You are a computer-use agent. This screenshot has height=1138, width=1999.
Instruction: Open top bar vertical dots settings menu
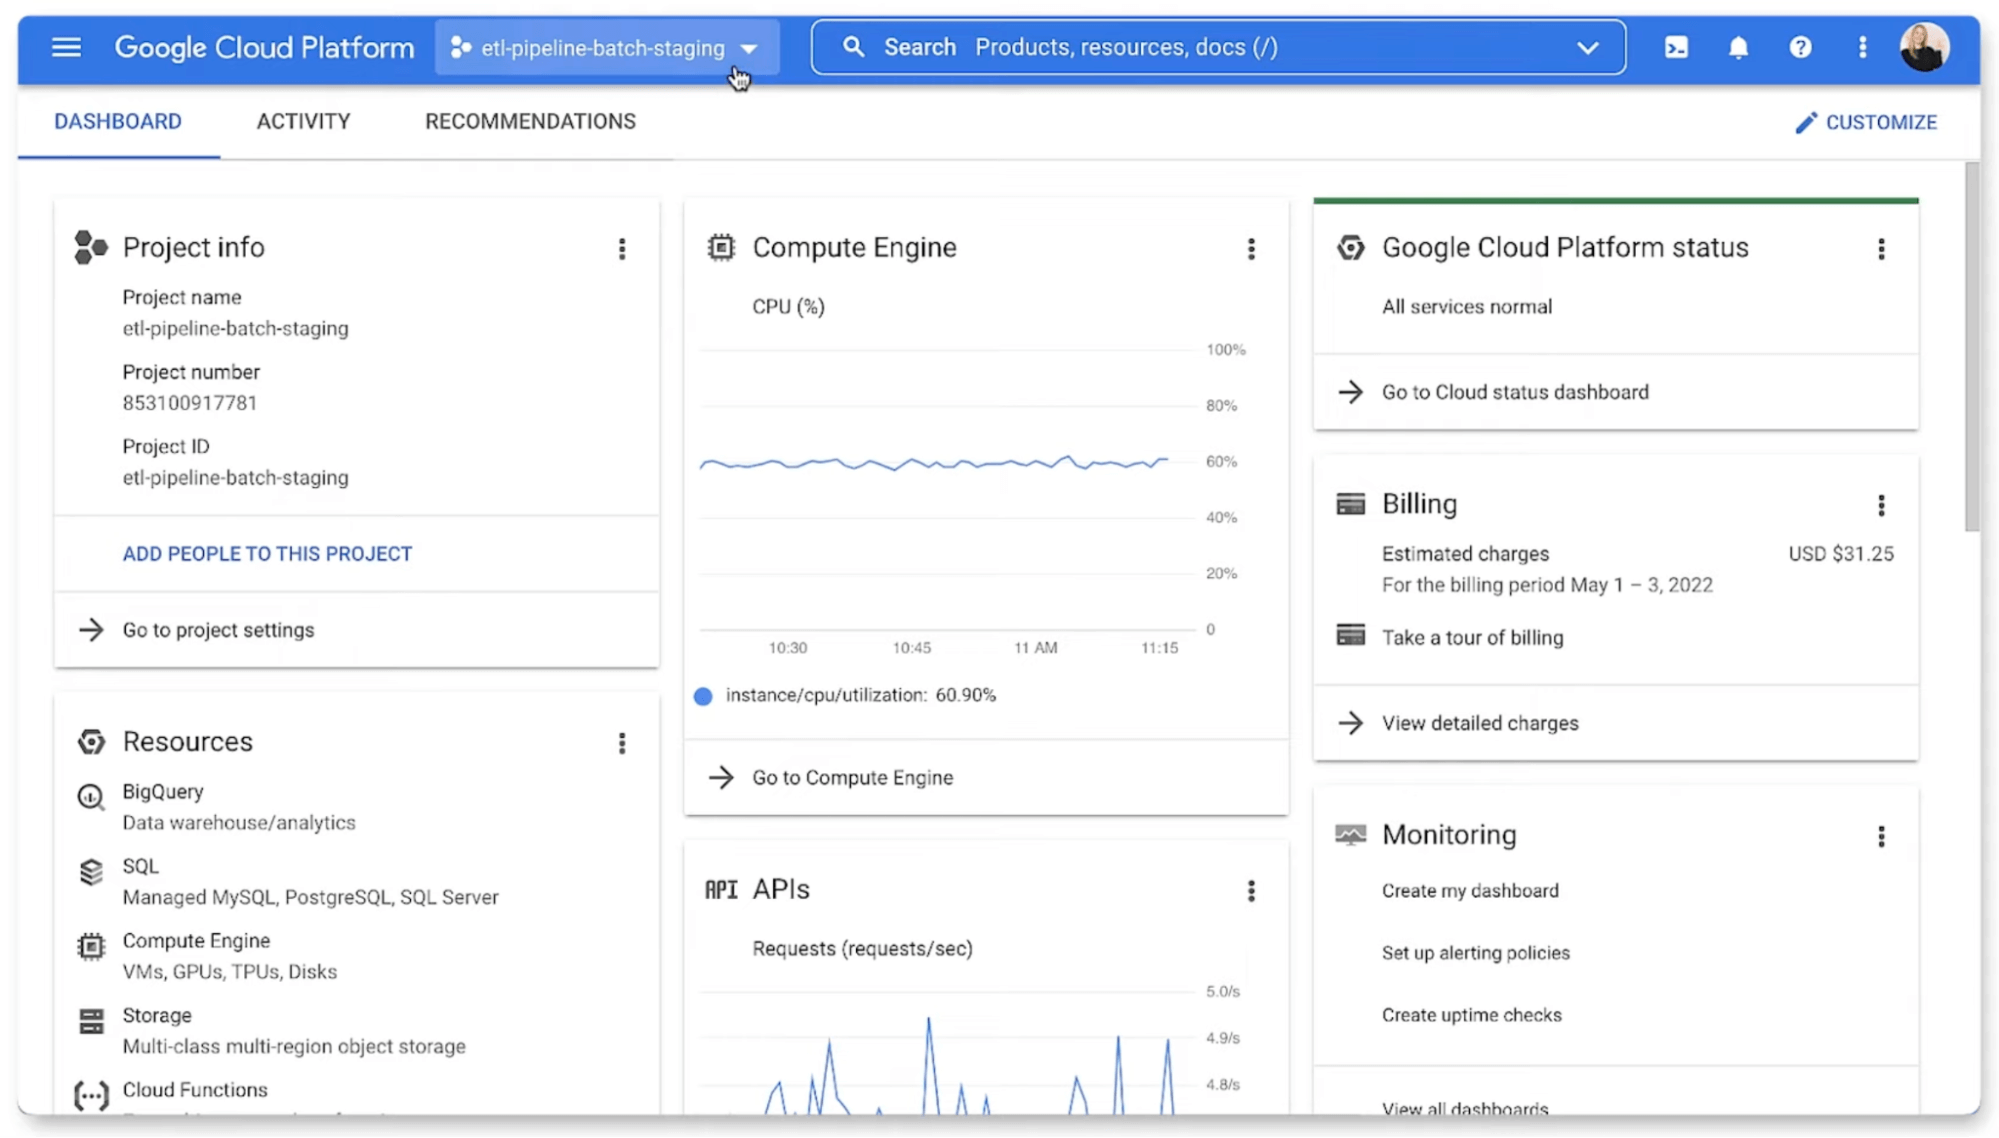click(1862, 47)
